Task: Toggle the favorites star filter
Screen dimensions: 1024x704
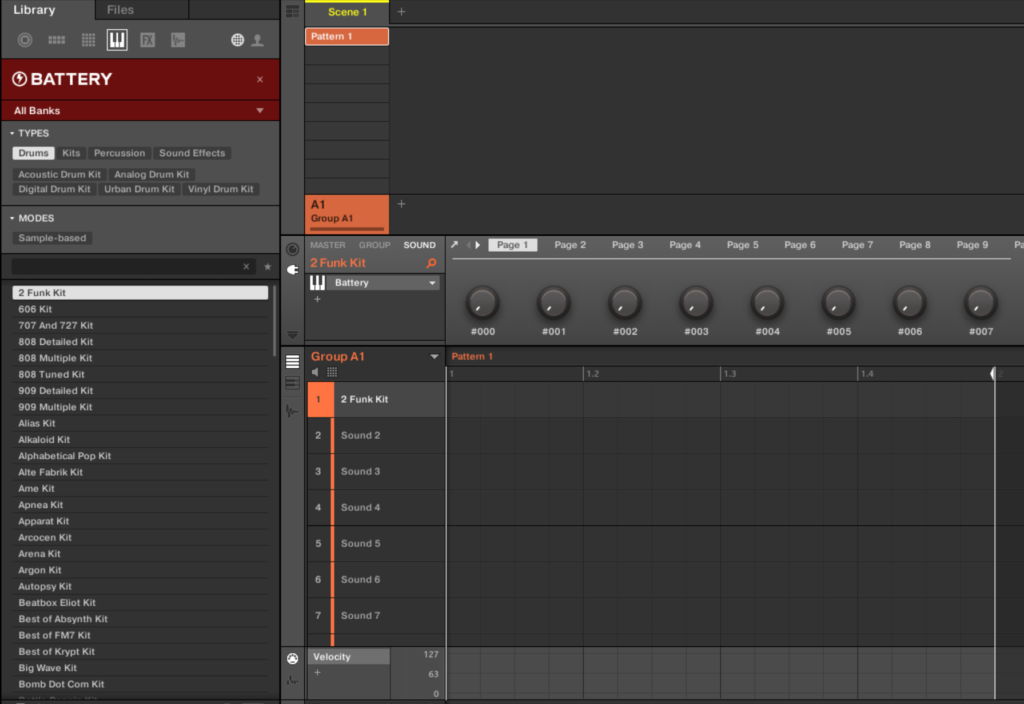Action: [x=267, y=267]
